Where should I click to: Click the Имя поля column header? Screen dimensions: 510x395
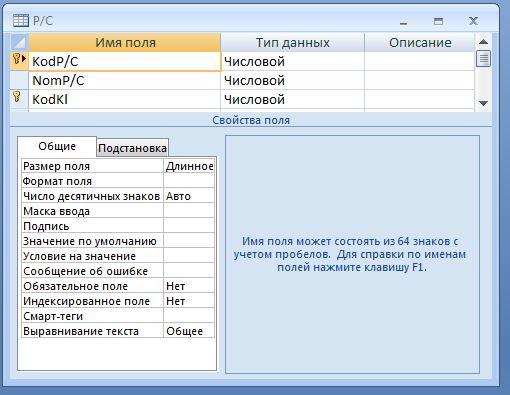(125, 42)
